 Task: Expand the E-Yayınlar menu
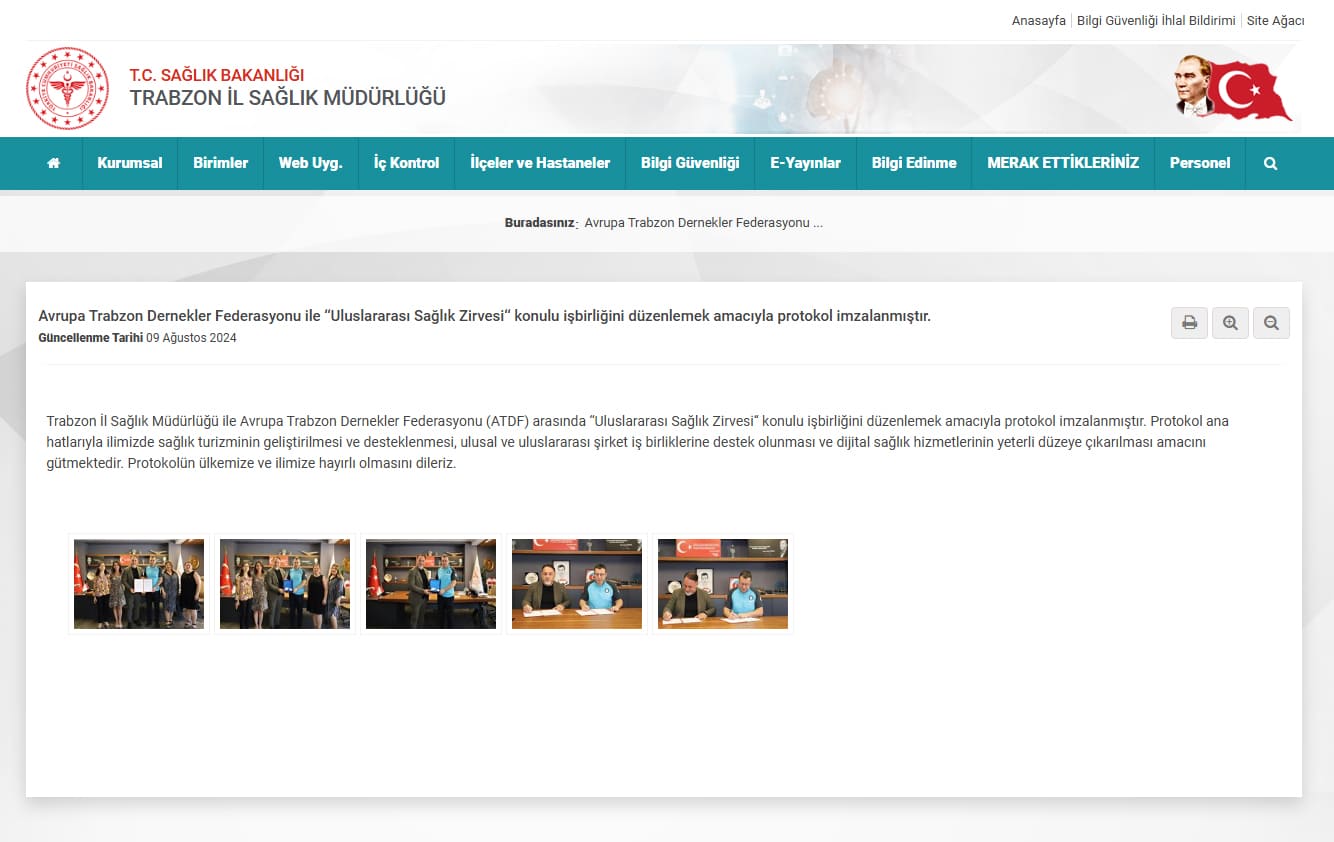(805, 163)
